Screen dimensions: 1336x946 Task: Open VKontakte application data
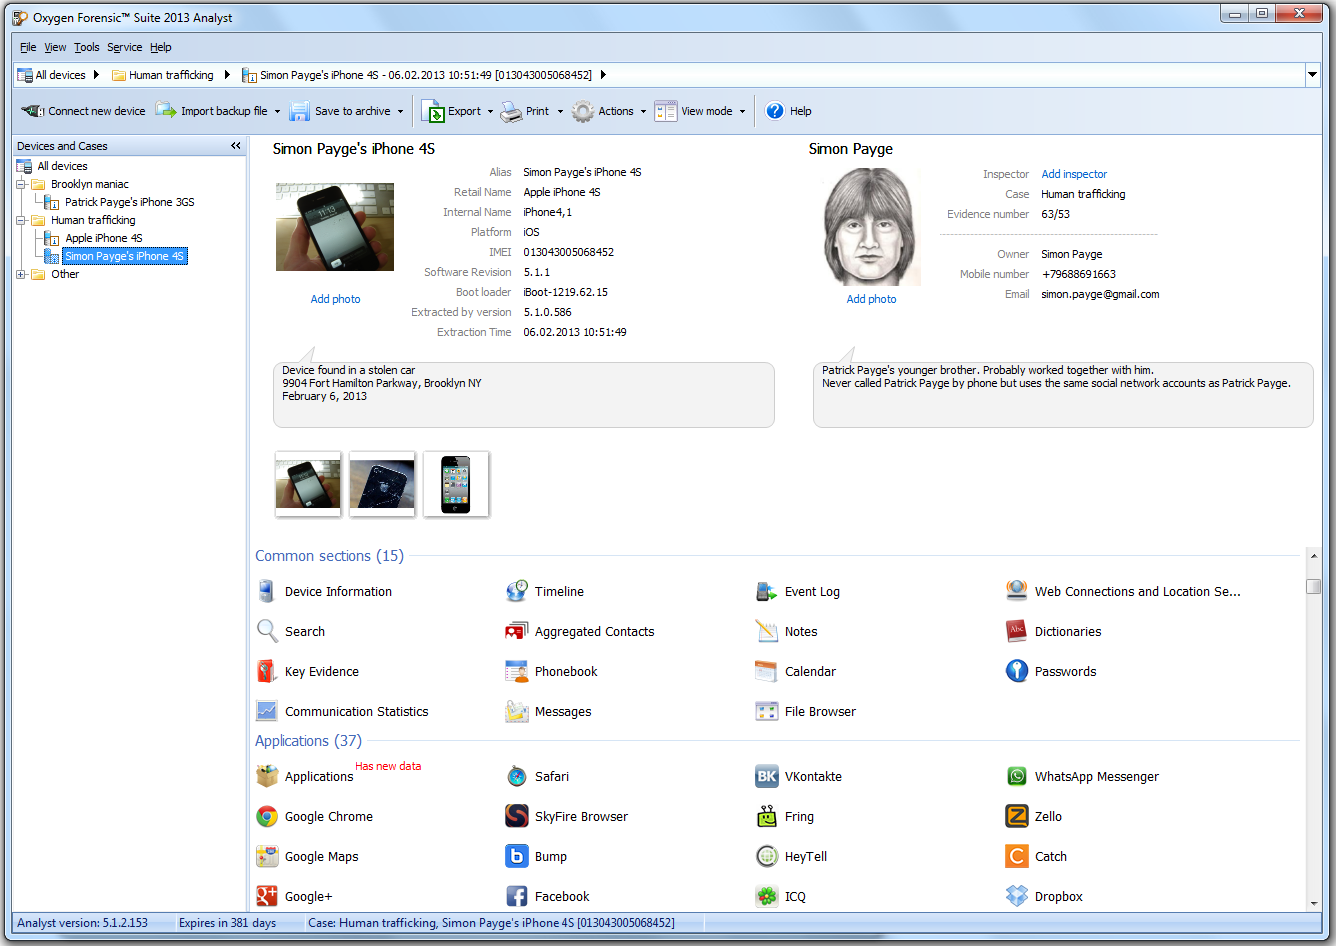tap(799, 777)
